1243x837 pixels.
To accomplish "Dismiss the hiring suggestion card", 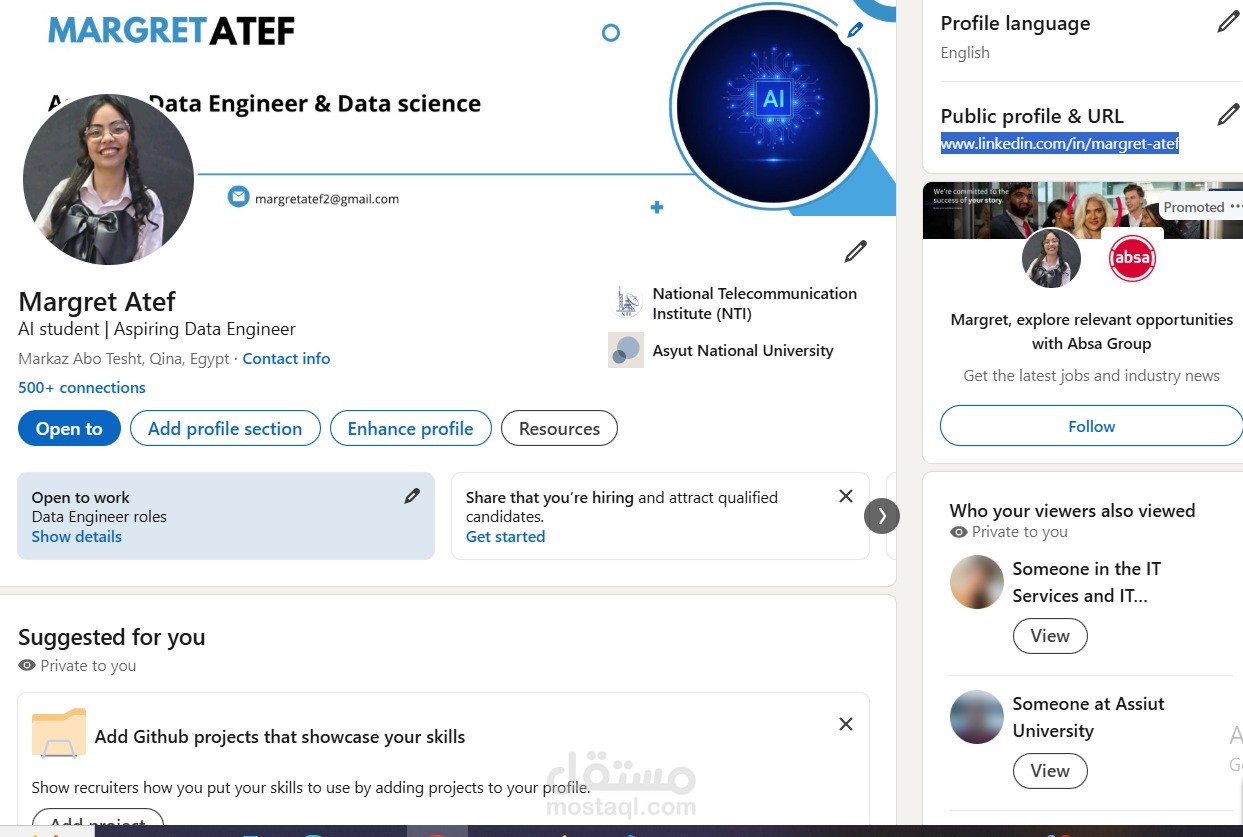I will (845, 495).
